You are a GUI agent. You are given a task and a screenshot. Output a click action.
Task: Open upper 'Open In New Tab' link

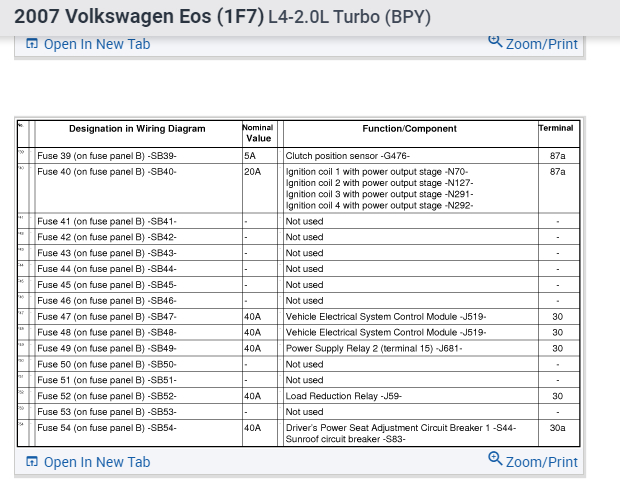[x=97, y=44]
